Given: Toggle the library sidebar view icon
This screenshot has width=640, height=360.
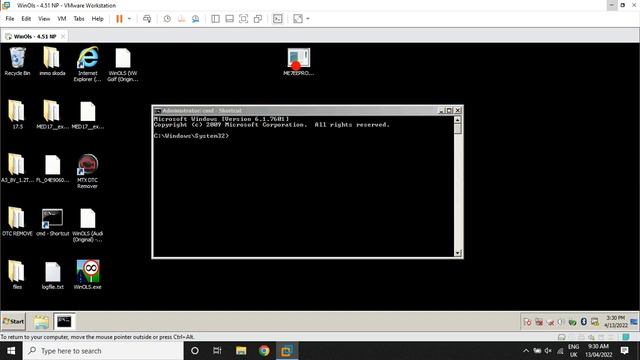Looking at the screenshot, I should click(x=216, y=19).
